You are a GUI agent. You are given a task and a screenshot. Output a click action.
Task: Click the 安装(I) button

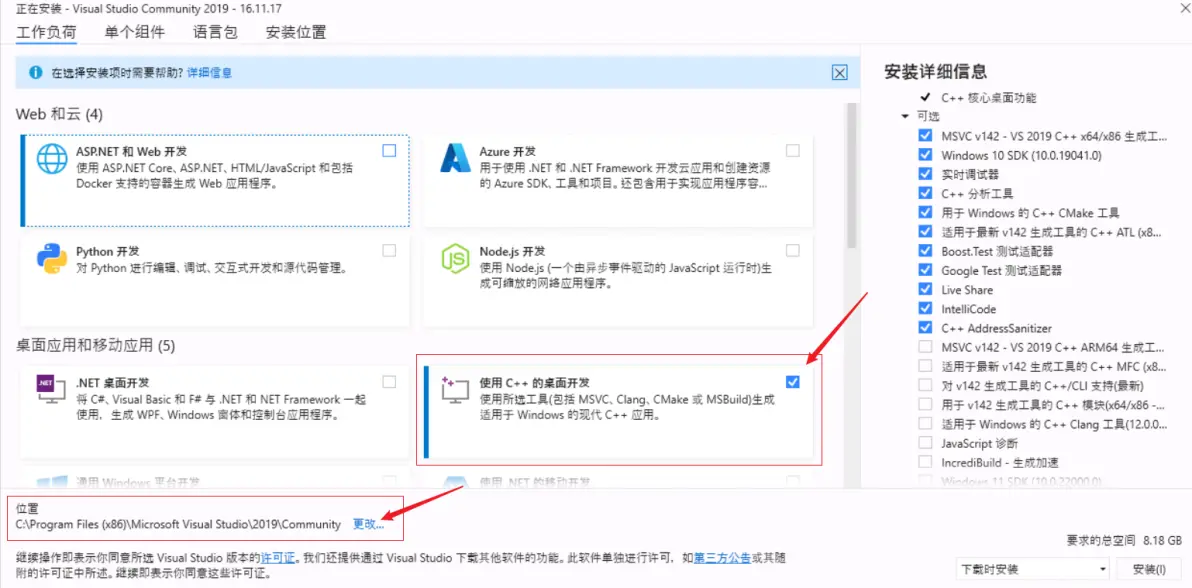[1149, 569]
